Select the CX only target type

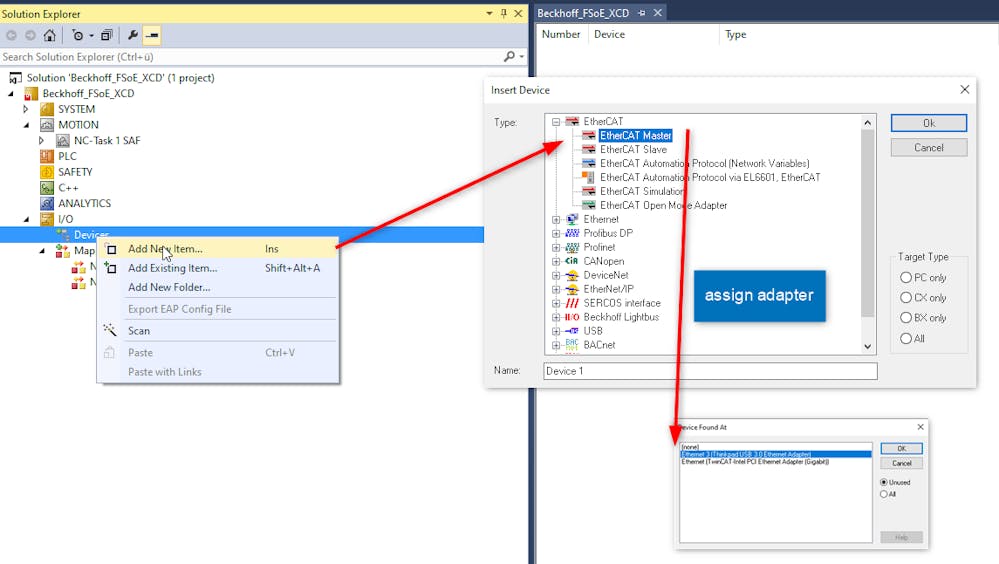(x=905, y=298)
